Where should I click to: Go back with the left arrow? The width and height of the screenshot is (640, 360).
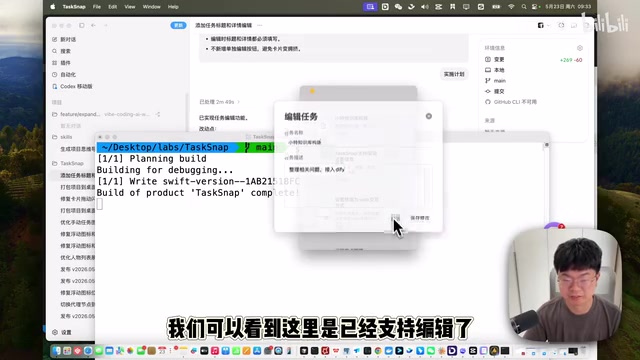click(93, 25)
